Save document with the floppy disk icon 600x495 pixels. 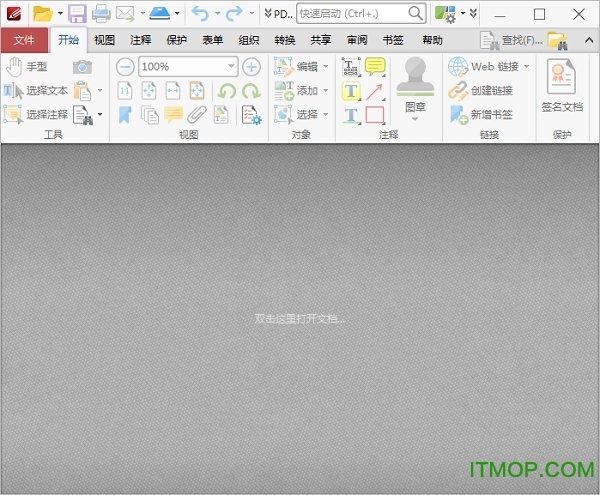(x=77, y=14)
